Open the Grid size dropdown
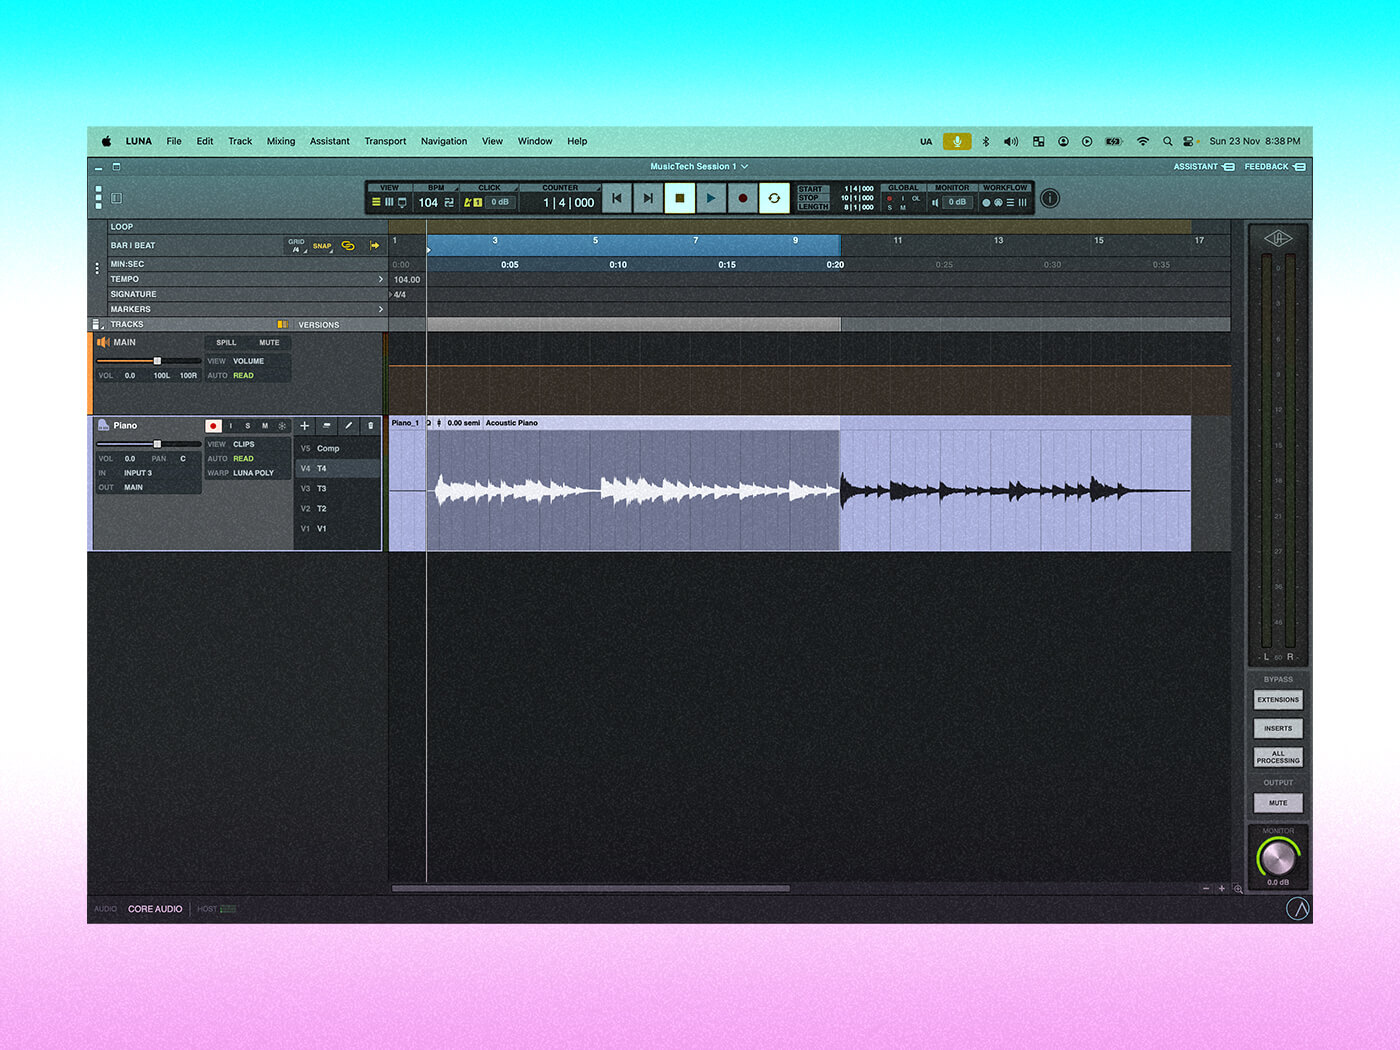1400x1050 pixels. click(296, 246)
